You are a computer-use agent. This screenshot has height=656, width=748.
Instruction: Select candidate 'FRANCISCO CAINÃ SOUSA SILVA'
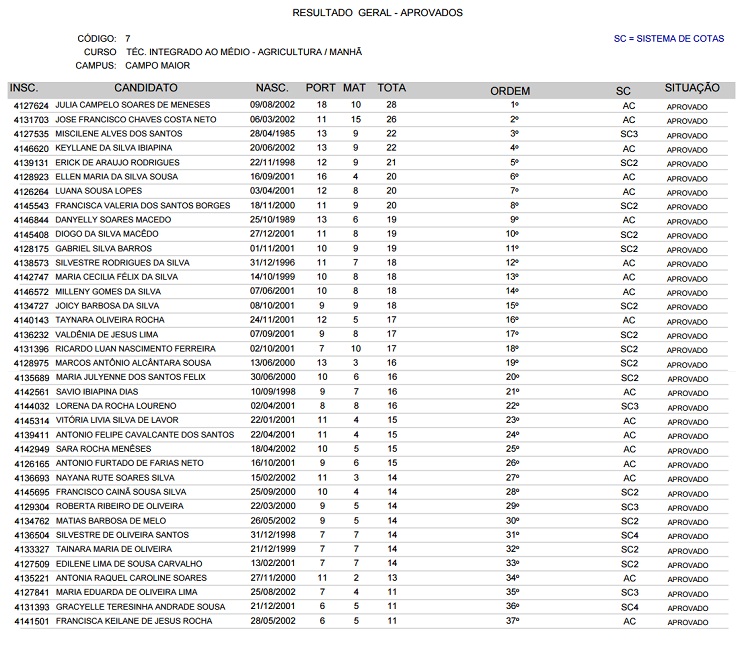click(x=121, y=492)
